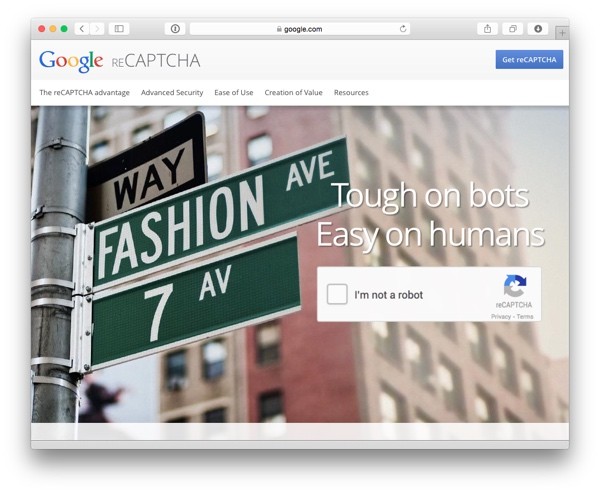600x494 pixels.
Task: Open the Terms link in widget
Action: point(525,316)
